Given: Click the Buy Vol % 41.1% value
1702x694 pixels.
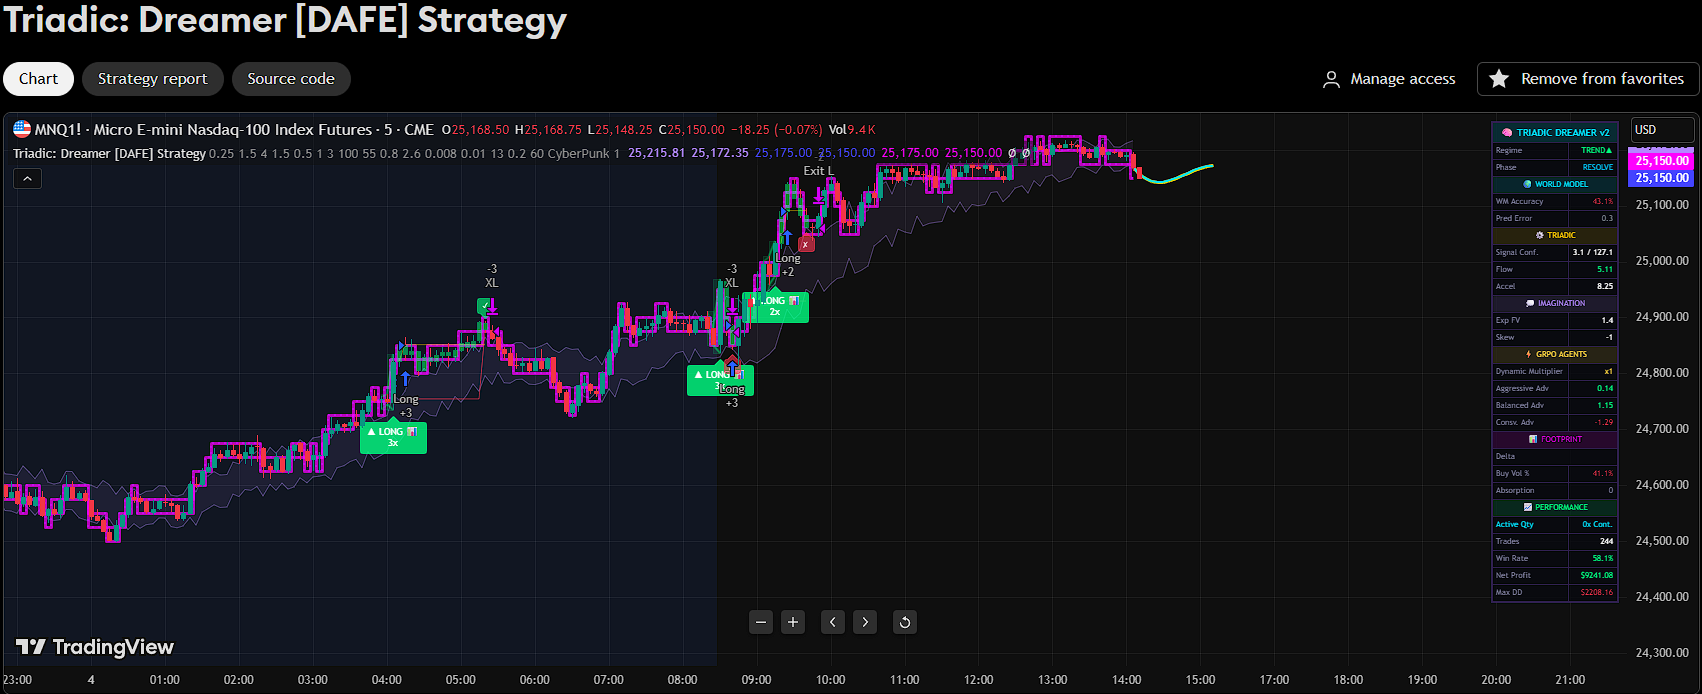Looking at the screenshot, I should click(1603, 473).
